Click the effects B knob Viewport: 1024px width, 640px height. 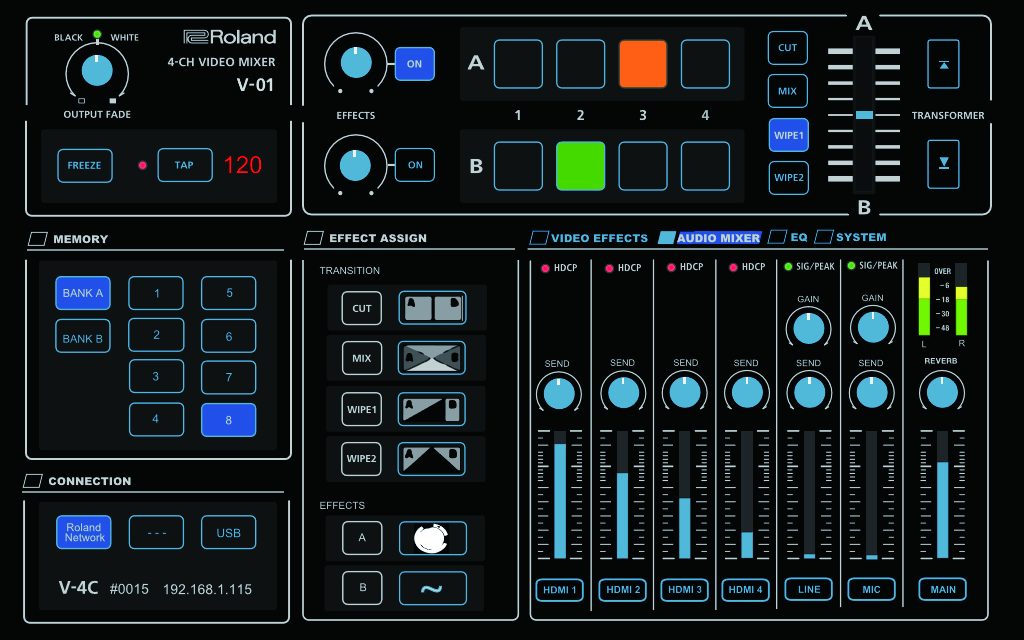356,165
